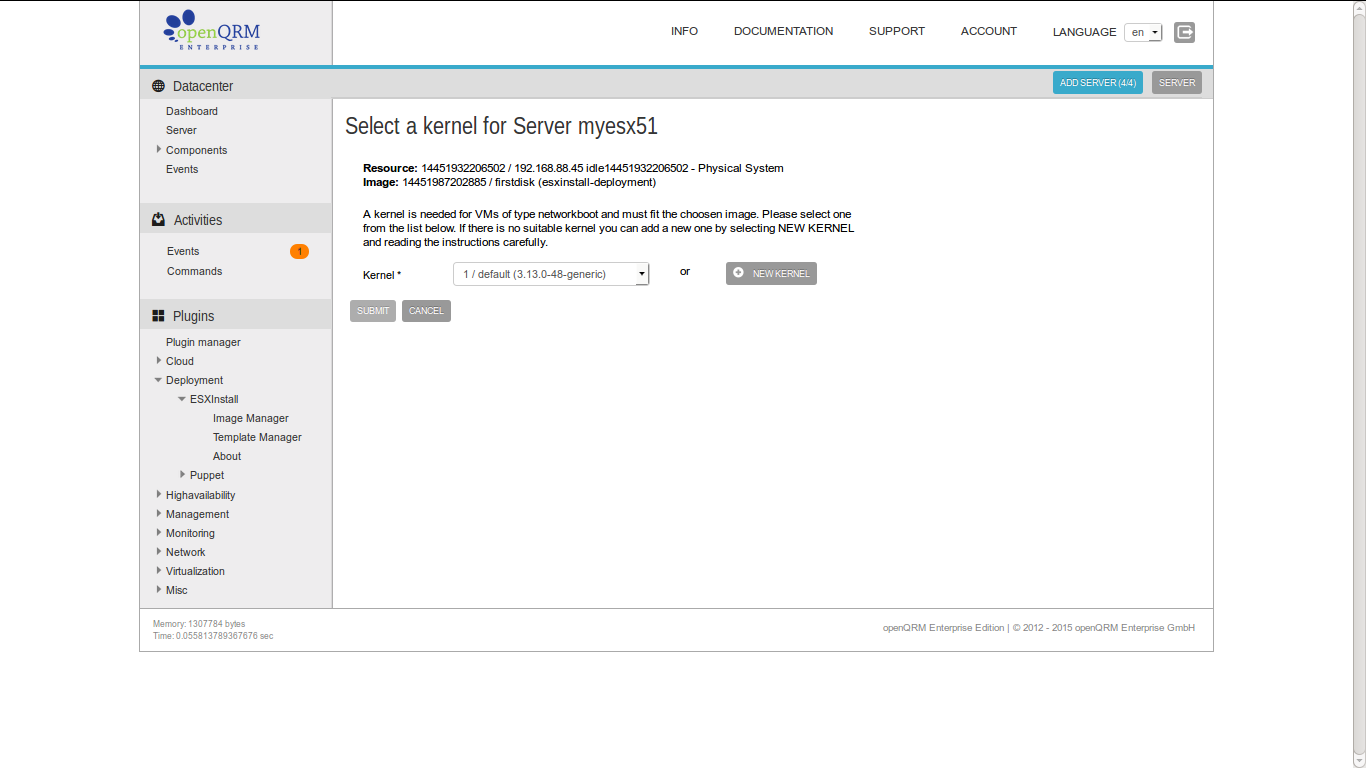Click the CANCEL button
This screenshot has height=768, width=1366.
[426, 311]
